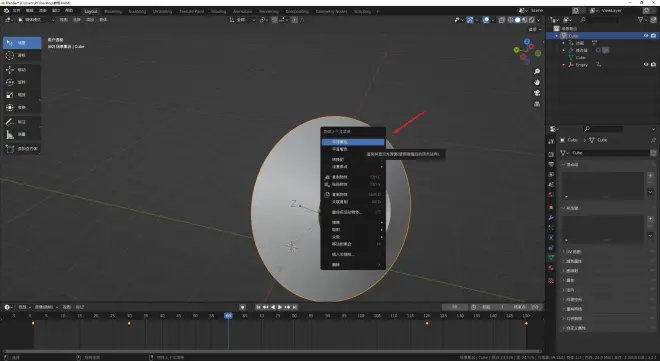Open the outliner filter funnel dropdown
Viewport: 660px width, 361px height.
point(643,20)
